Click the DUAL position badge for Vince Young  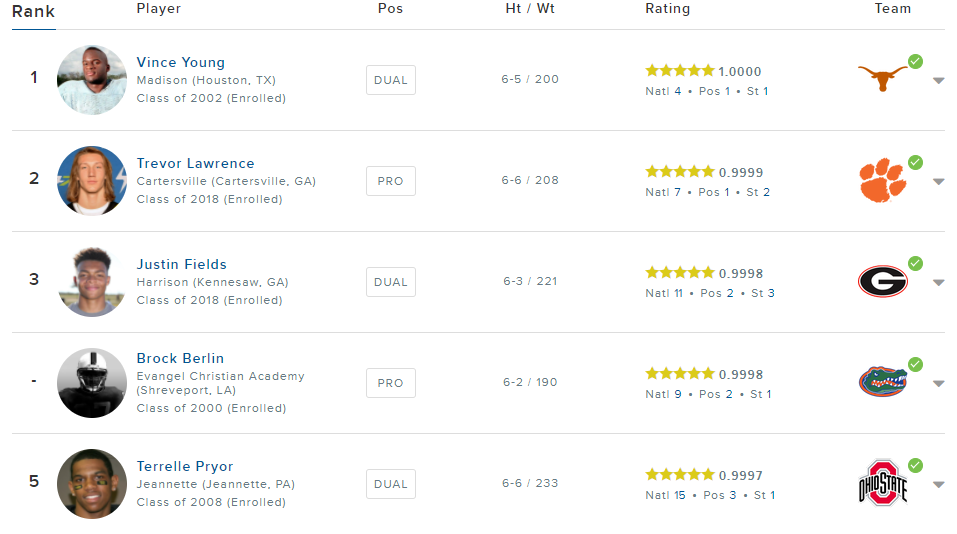[390, 80]
